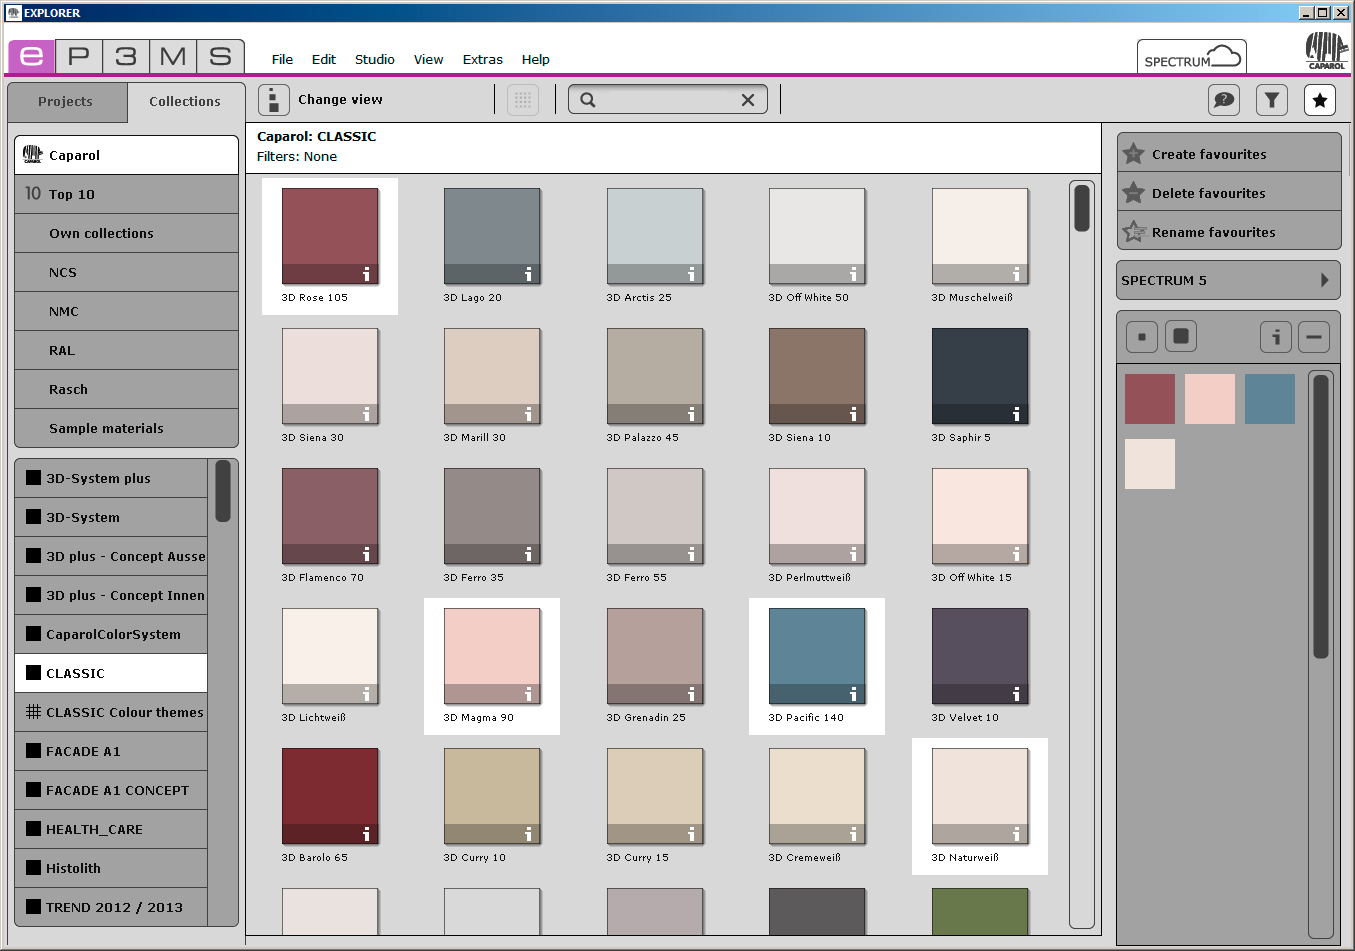This screenshot has width=1355, height=951.
Task: Select Histolith in list
Action: coord(111,868)
